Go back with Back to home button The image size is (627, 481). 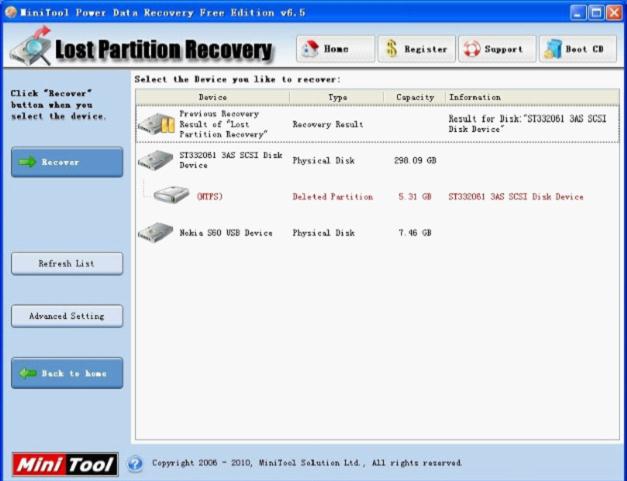67,373
